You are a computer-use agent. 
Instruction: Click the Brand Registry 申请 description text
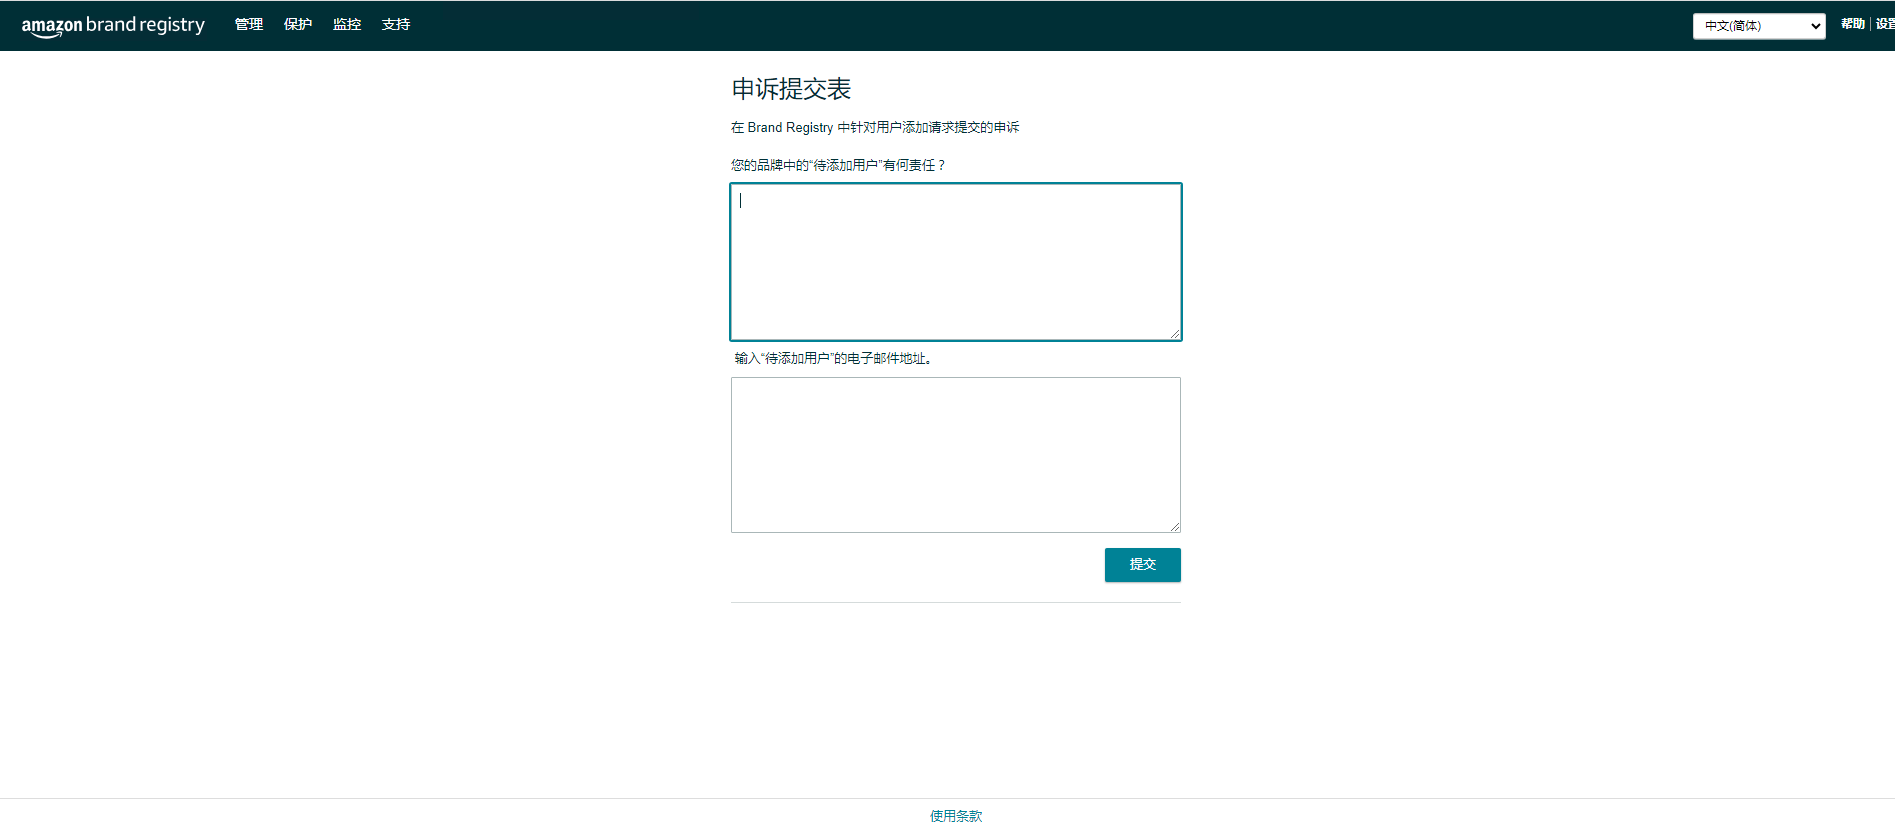[875, 128]
